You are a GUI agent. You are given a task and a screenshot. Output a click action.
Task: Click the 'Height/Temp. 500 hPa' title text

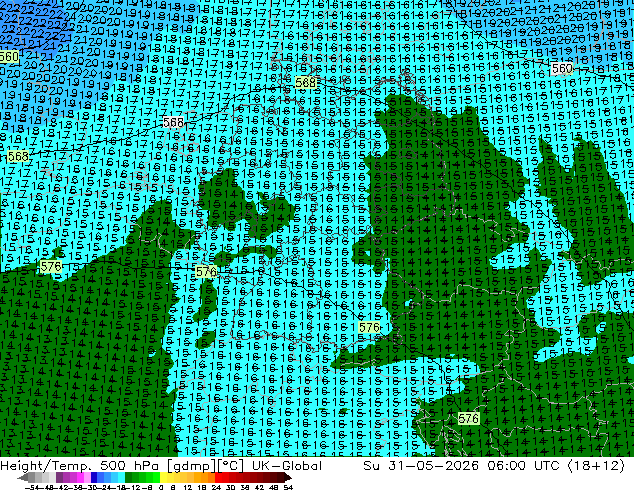pyautogui.click(x=80, y=466)
